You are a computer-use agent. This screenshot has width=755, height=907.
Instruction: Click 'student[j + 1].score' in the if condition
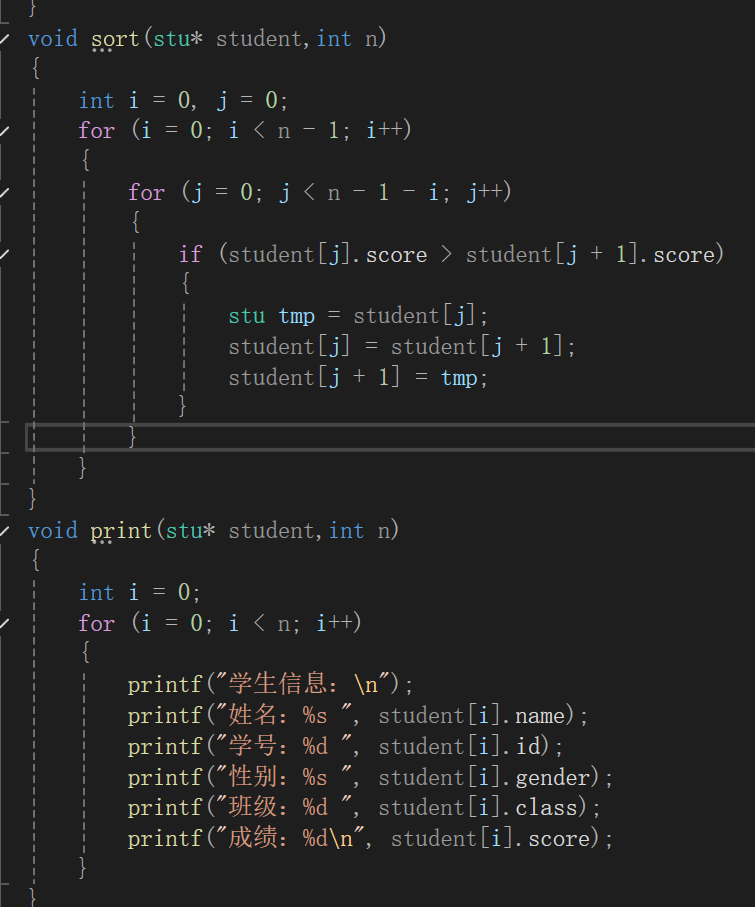591,255
